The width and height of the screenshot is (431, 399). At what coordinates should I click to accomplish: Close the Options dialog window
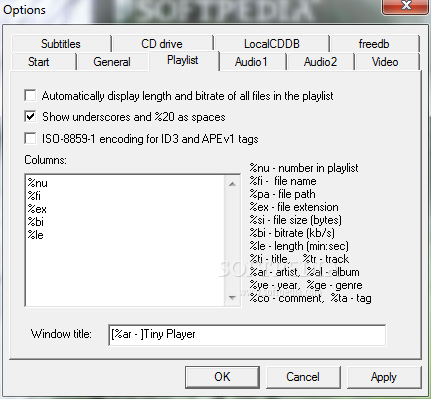pyautogui.click(x=406, y=6)
